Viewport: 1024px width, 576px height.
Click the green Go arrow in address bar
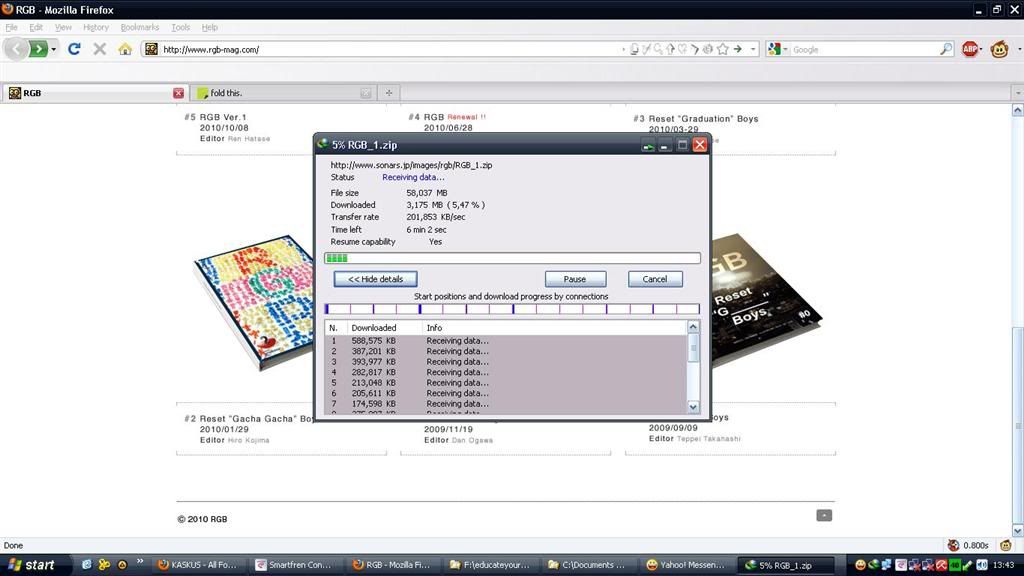tap(738, 49)
